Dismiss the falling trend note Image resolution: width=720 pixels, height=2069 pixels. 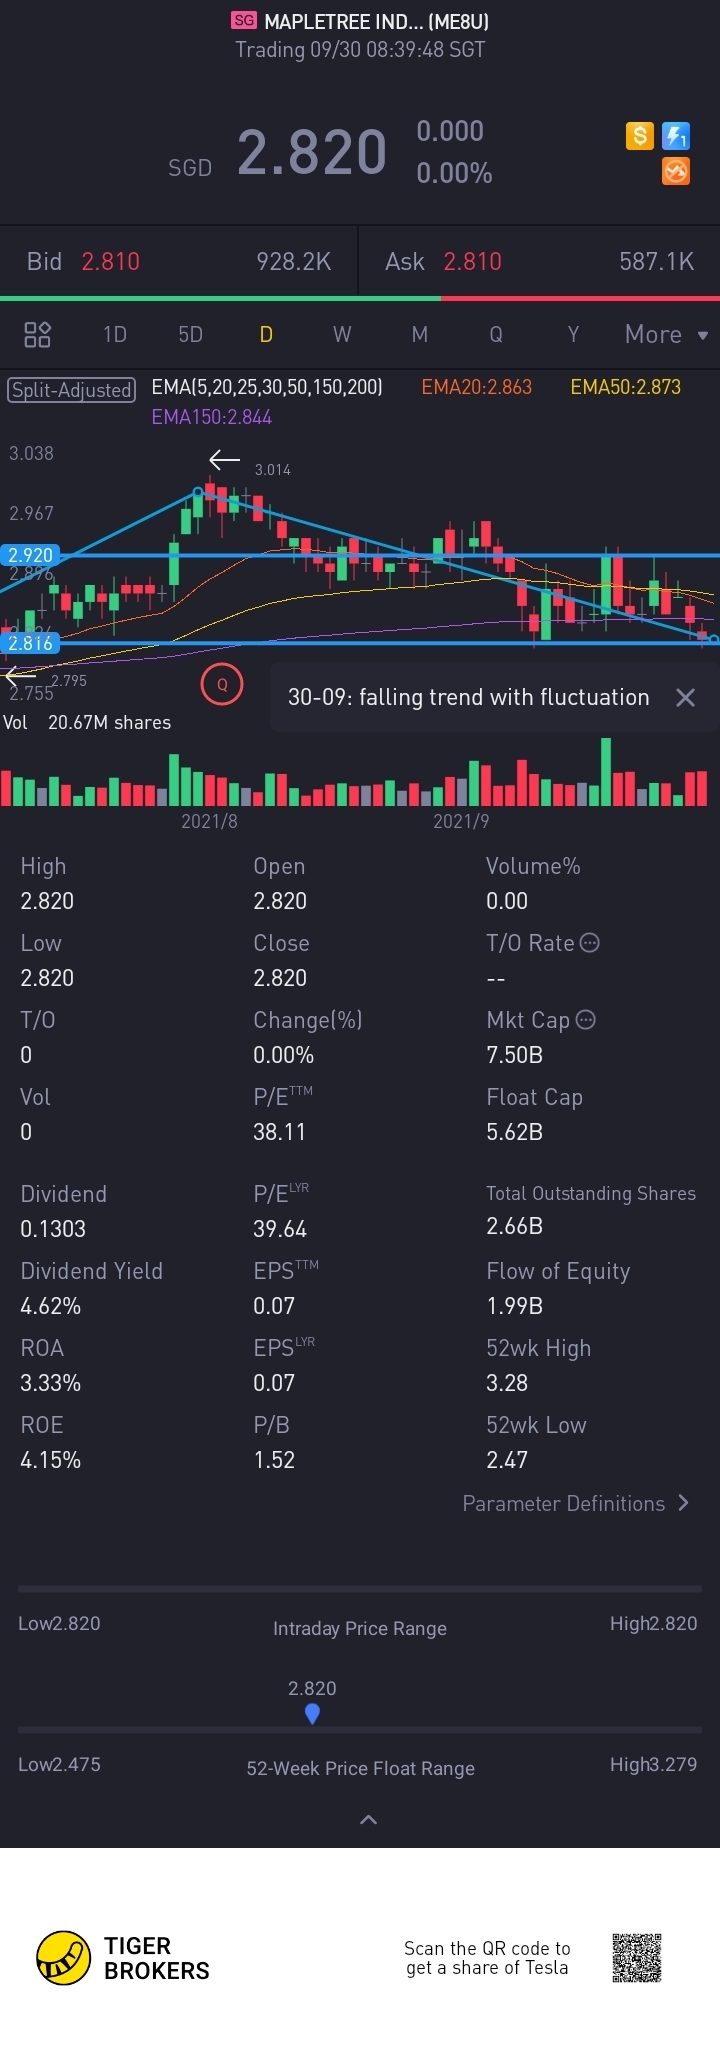[x=685, y=698]
